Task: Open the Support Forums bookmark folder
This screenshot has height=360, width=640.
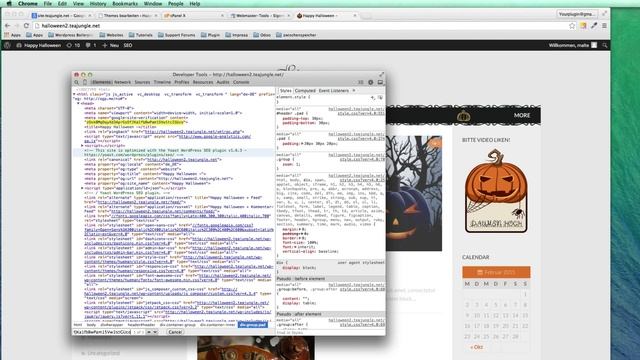Action: 177,35
